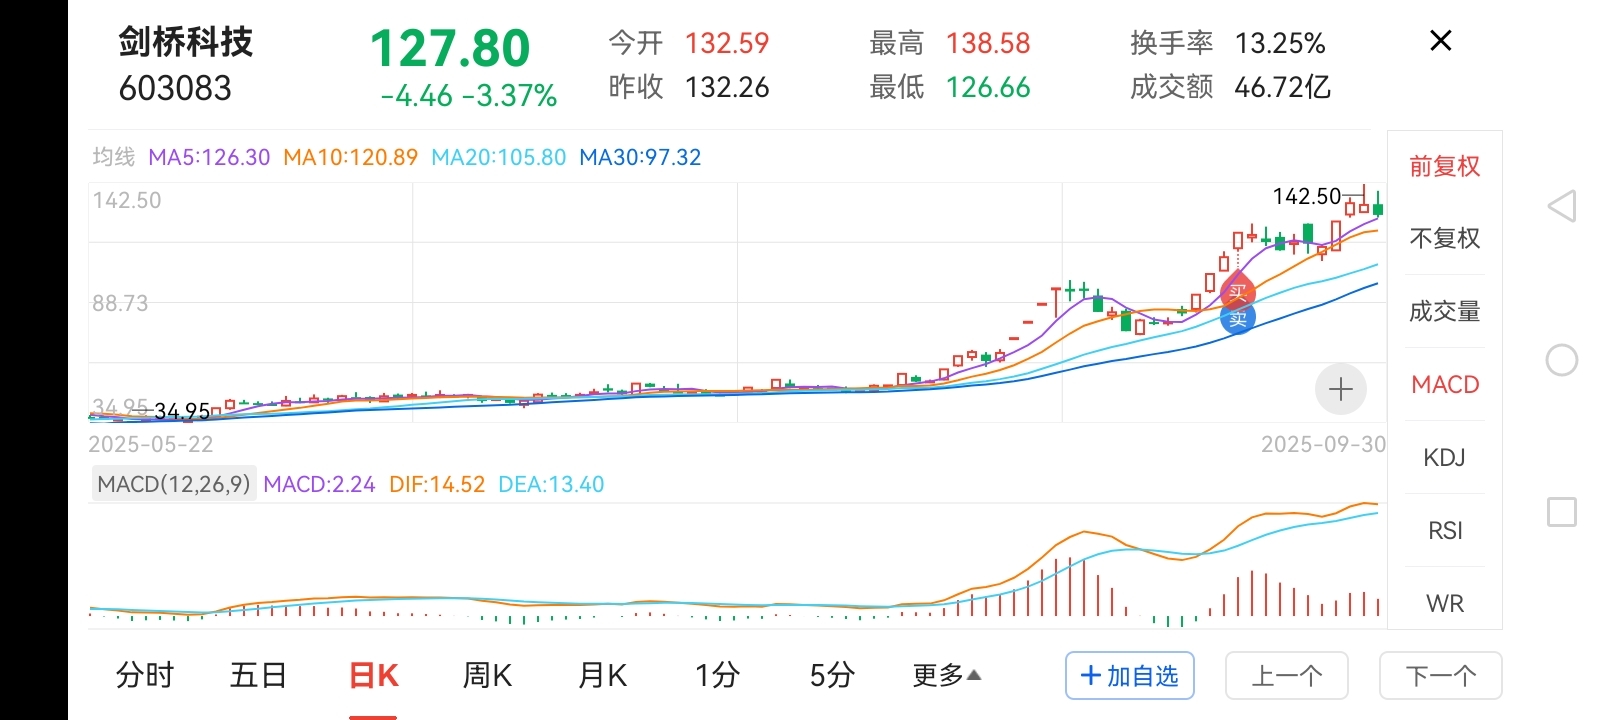Screen dimensions: 1600x720
Task: Tap MA30:97.32 moving average label
Action: [640, 157]
